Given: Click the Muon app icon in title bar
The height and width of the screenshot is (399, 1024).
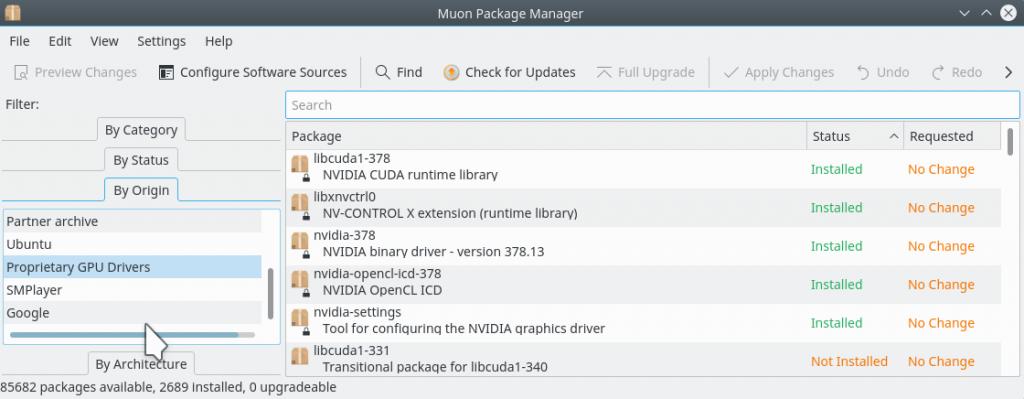Looking at the screenshot, I should [12, 13].
